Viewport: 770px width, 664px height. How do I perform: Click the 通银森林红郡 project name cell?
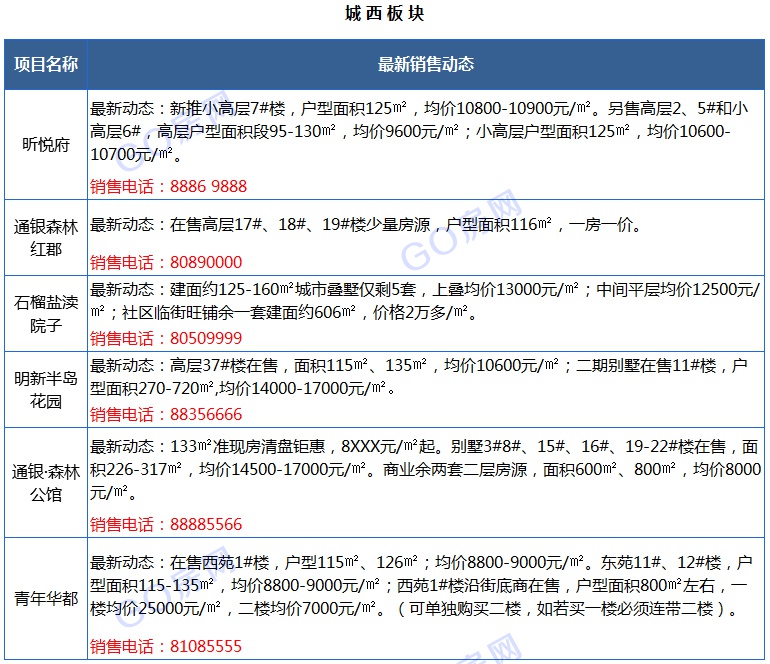click(x=46, y=238)
